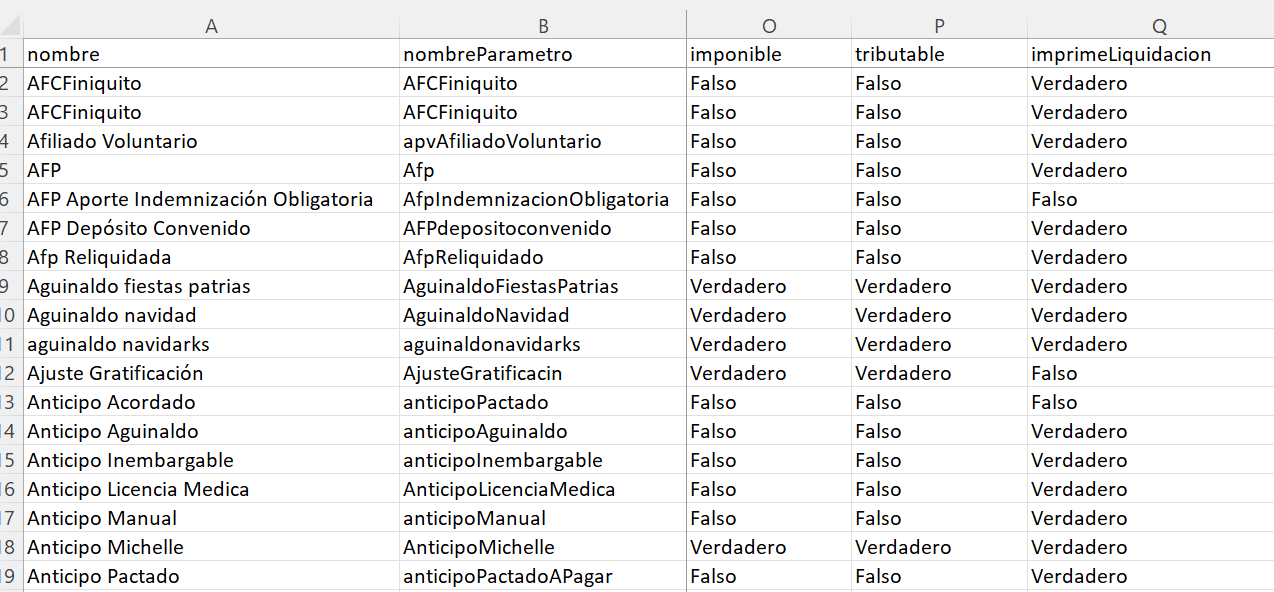
Task: Click imprimeLiquidacion value for Anticipo Acordado
Action: 1151,402
